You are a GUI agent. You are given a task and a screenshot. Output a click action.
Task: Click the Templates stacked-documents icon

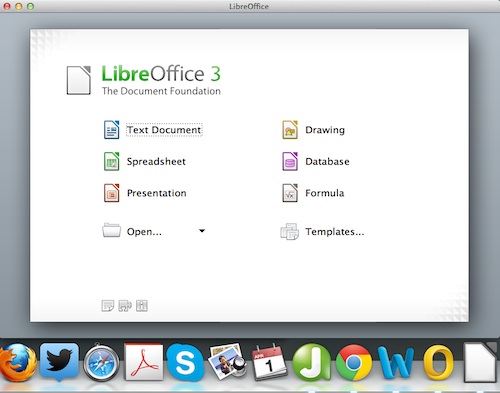(289, 231)
